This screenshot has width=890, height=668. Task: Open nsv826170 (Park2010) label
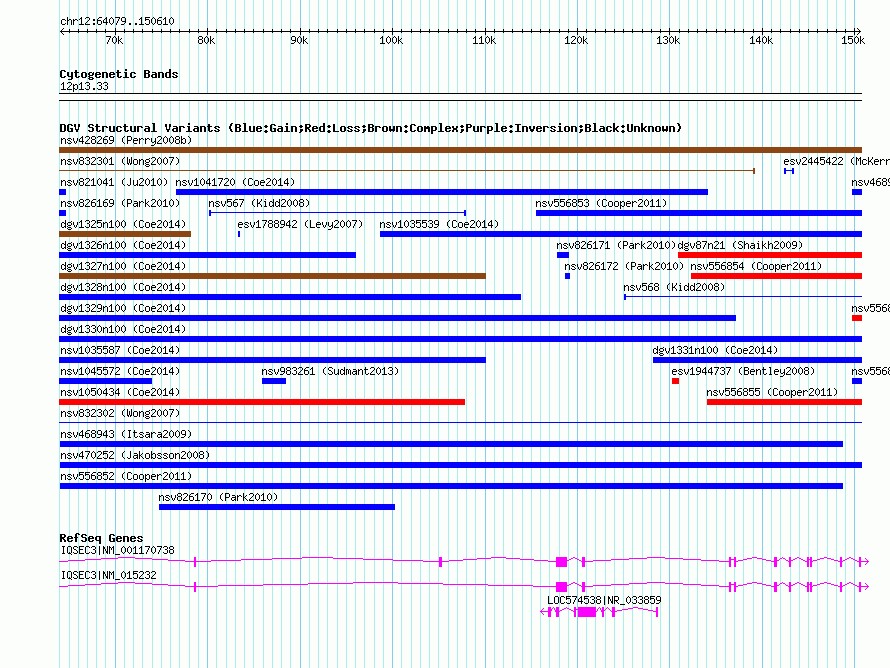coord(218,497)
